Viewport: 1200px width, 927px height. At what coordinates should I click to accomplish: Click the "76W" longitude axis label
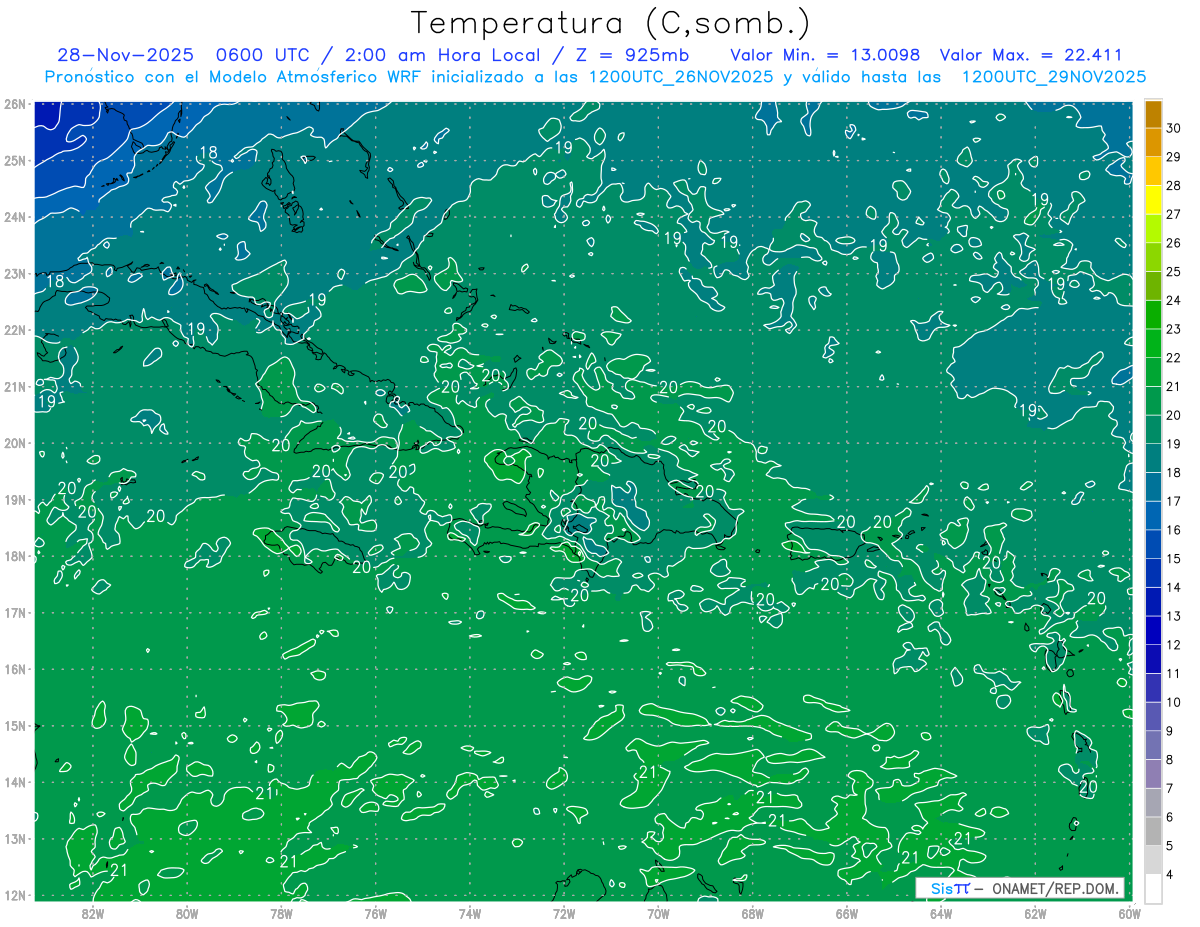click(x=375, y=913)
